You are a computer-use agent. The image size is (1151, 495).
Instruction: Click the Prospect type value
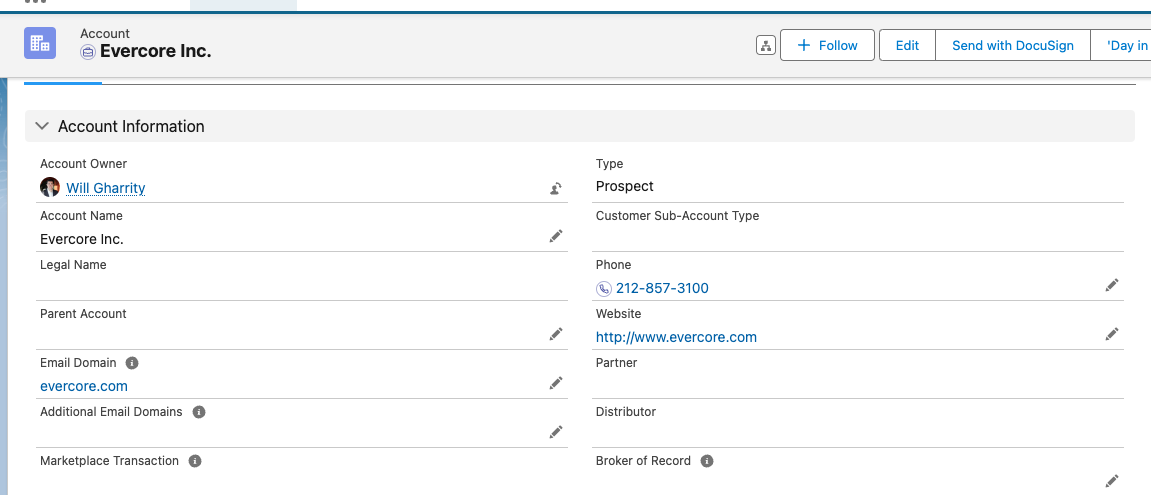[625, 187]
